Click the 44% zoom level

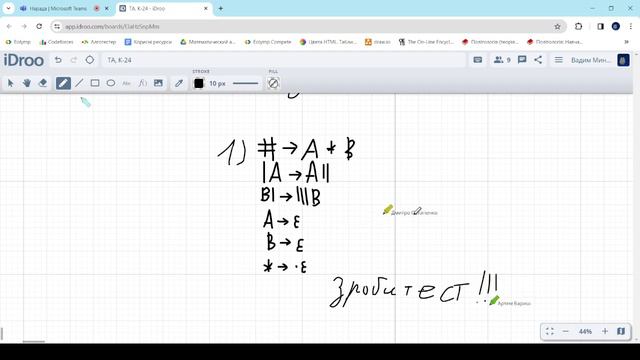585,331
